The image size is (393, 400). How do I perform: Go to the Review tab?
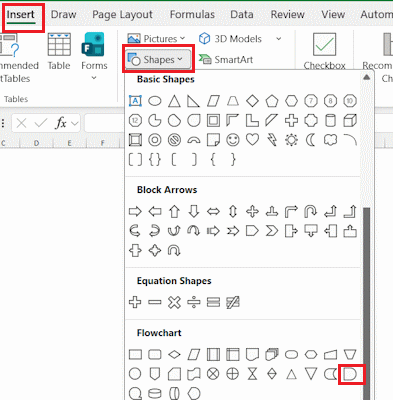pos(287,15)
